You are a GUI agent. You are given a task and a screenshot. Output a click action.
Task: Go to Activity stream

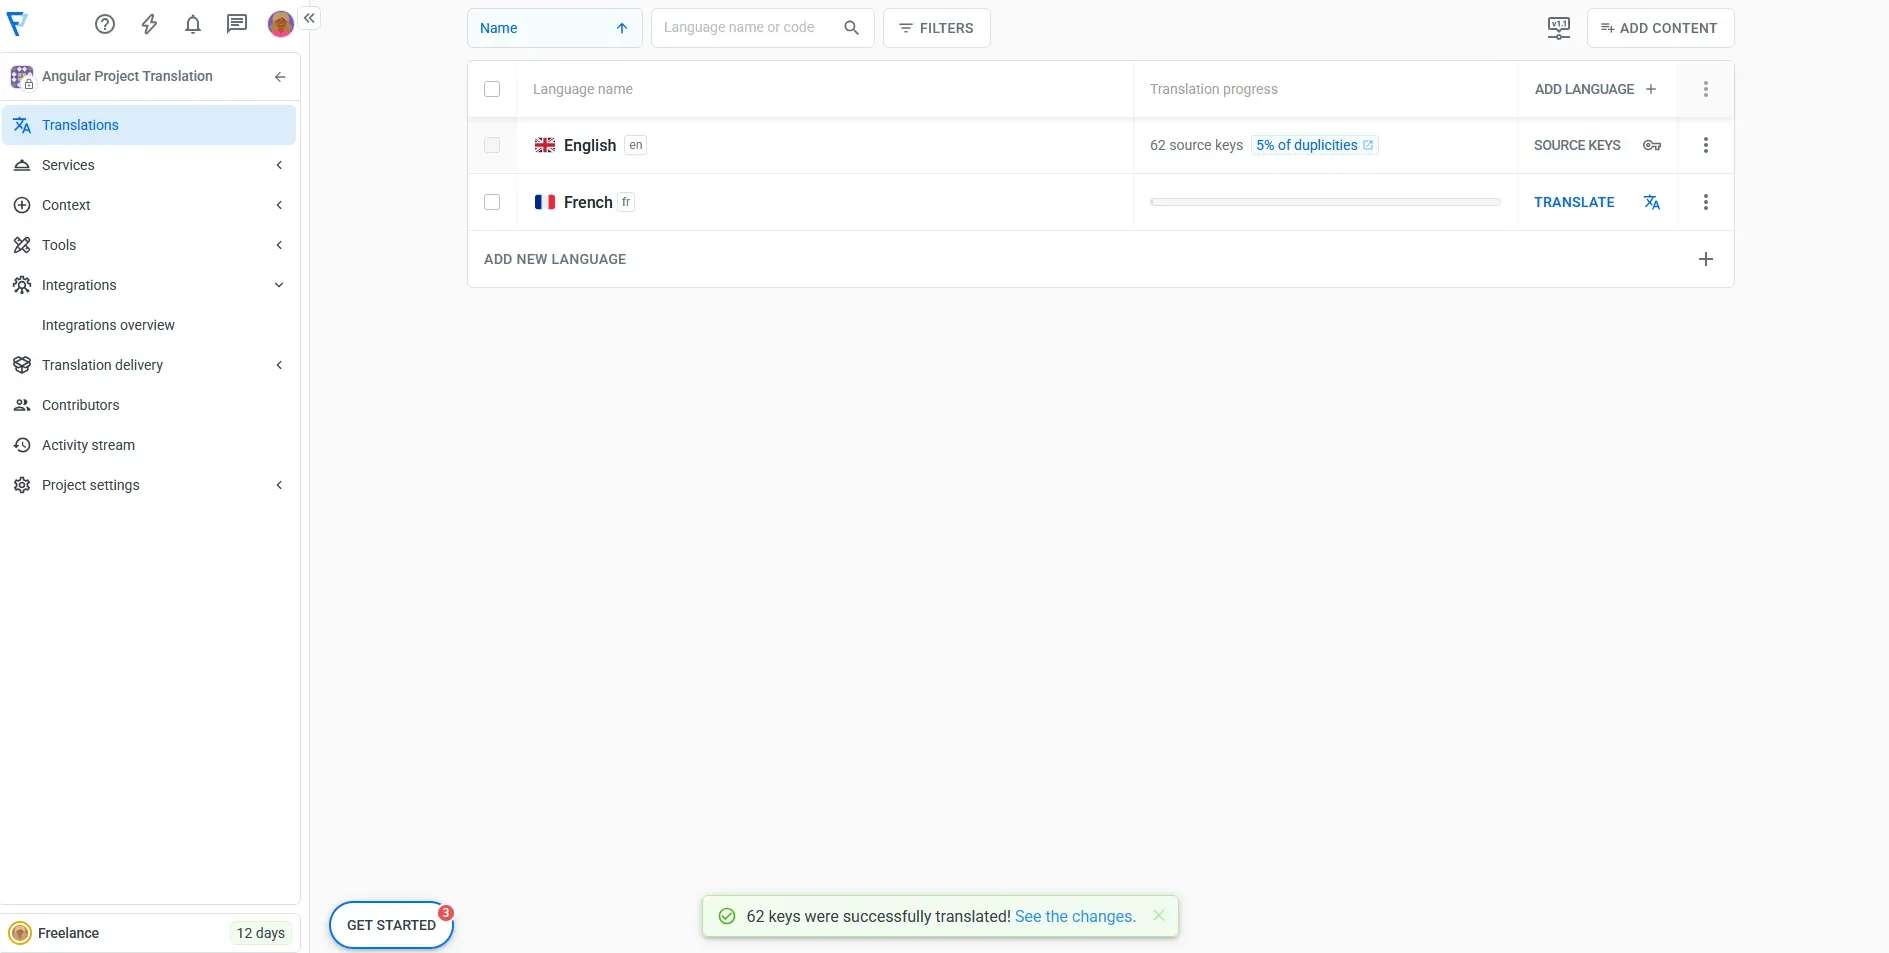coord(88,445)
